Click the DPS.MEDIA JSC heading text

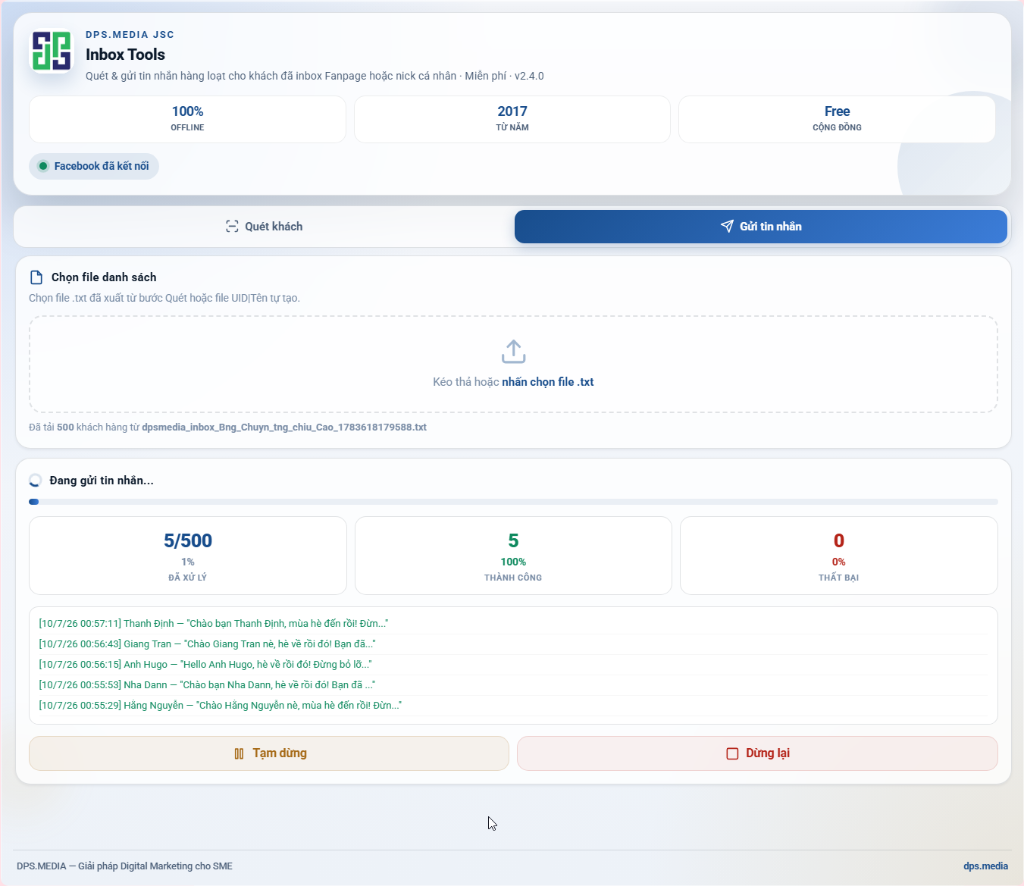pyautogui.click(x=130, y=35)
